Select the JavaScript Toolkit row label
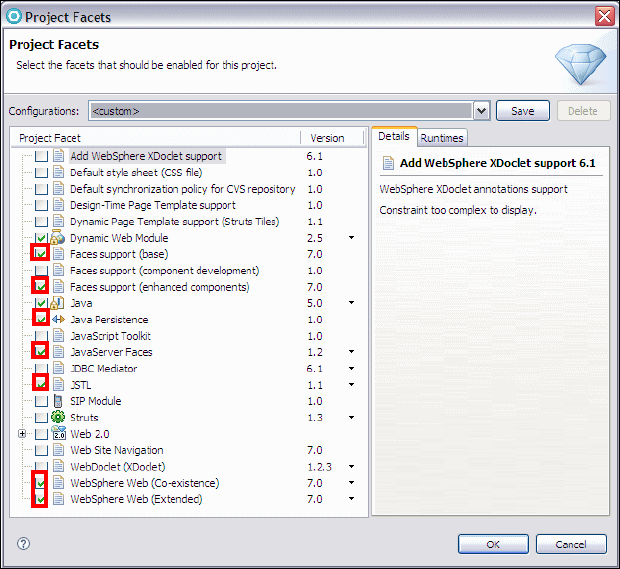This screenshot has width=620, height=569. (x=110, y=336)
